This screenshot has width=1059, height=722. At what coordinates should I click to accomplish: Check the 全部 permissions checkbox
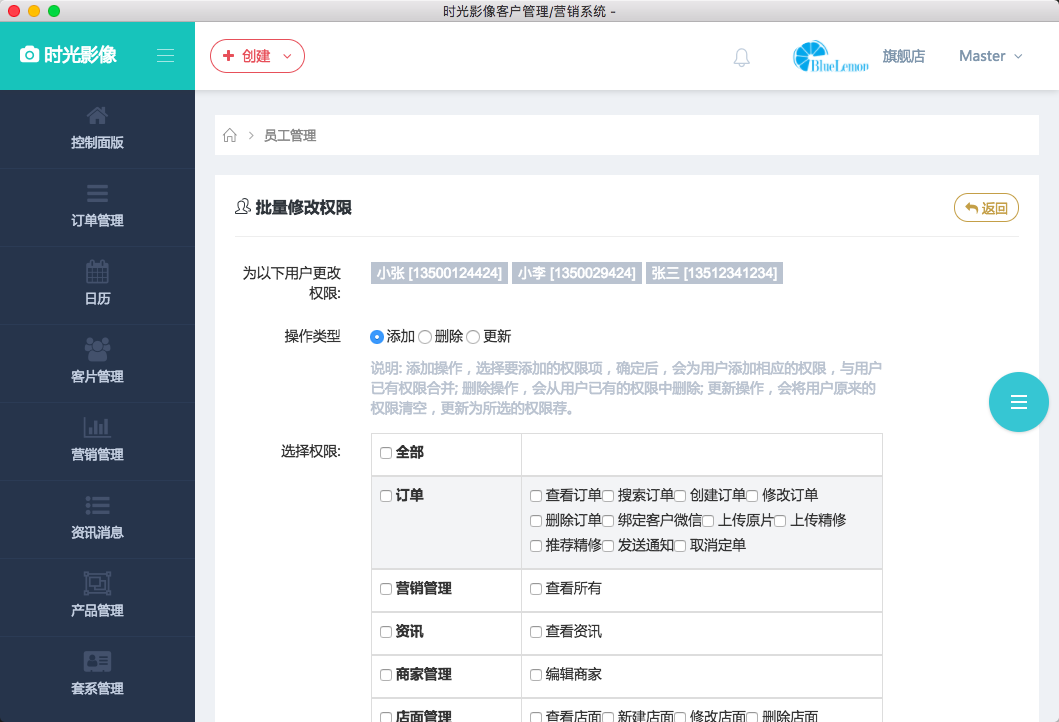[x=384, y=453]
